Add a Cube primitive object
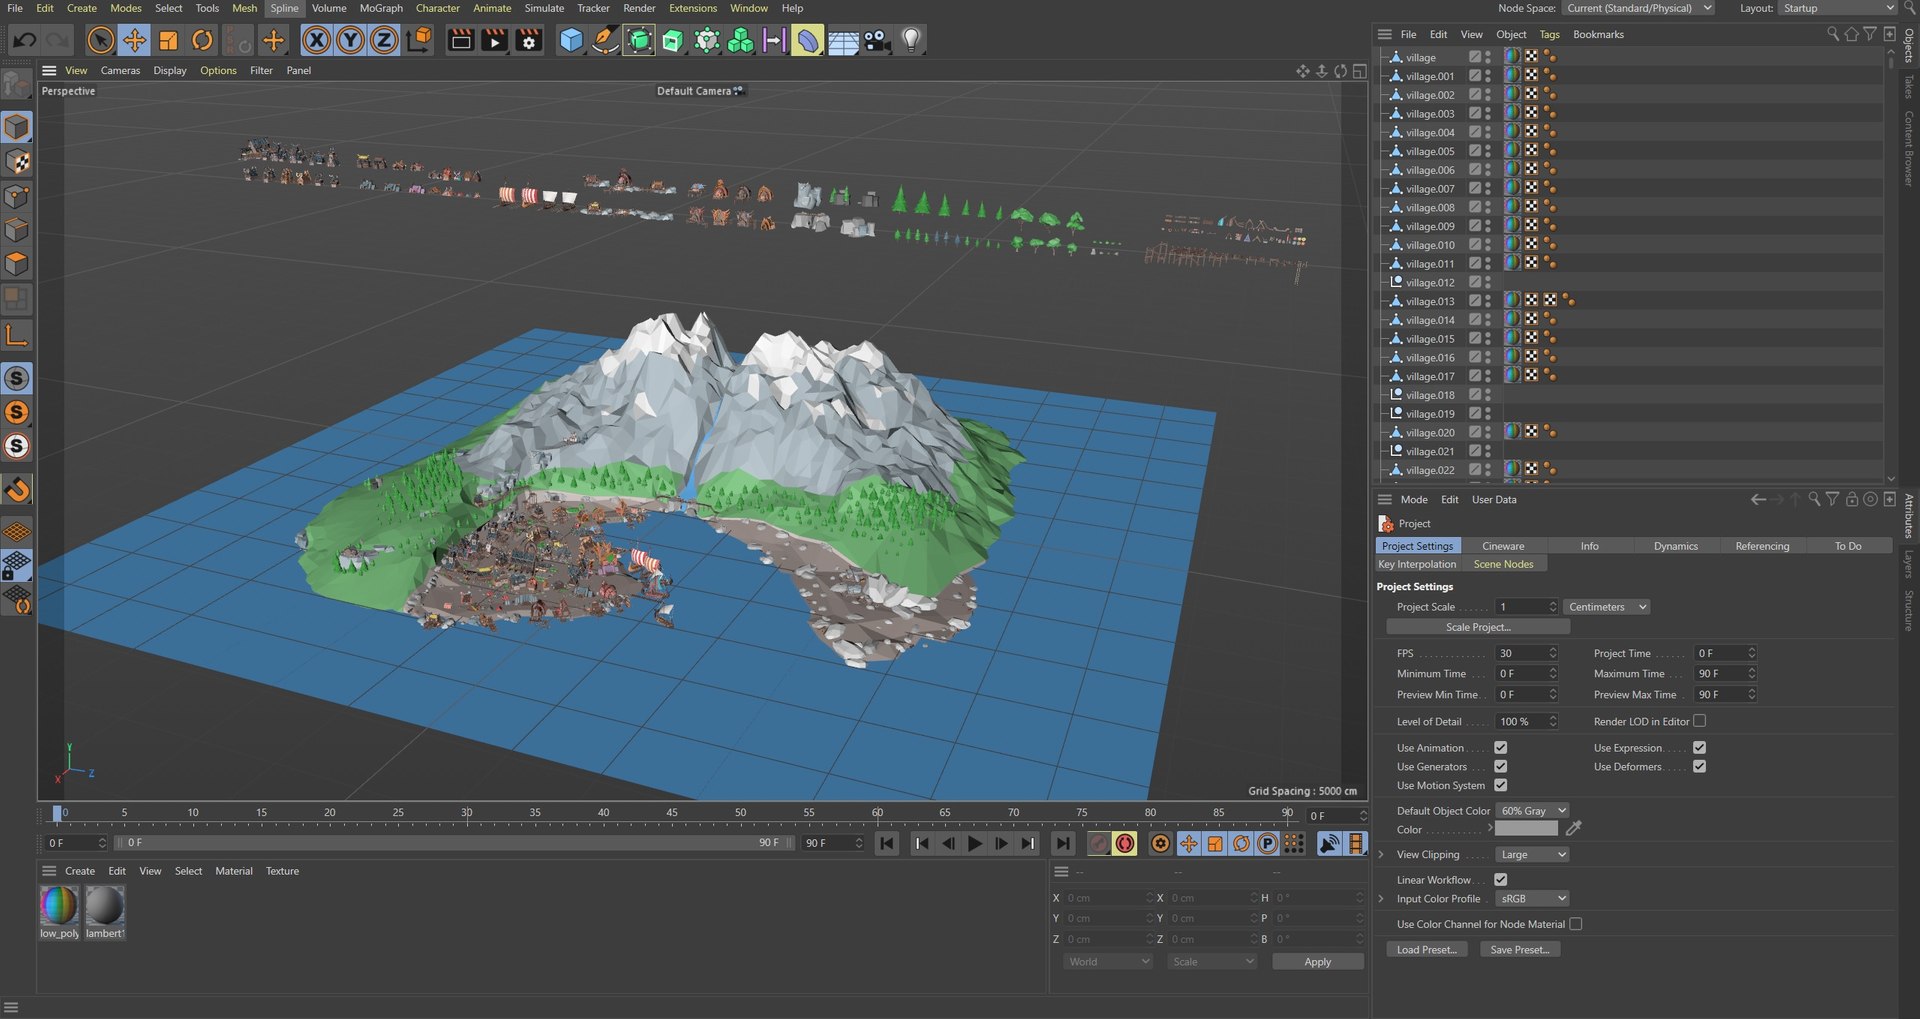Screen dimensions: 1920x1019 [x=571, y=41]
